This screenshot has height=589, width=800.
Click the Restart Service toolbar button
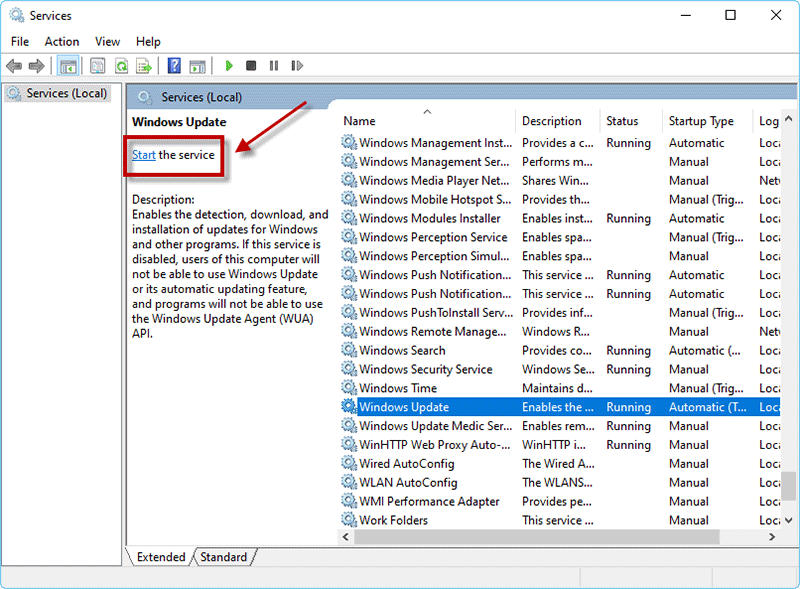[297, 66]
